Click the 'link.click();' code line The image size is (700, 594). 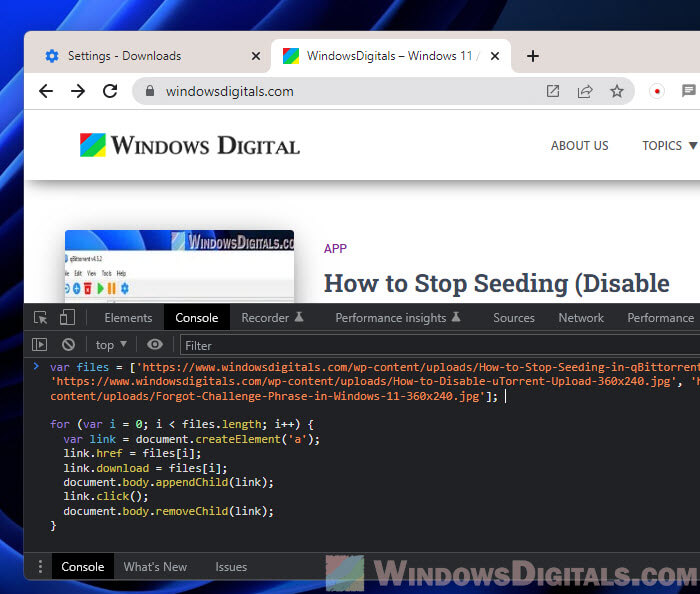coord(106,496)
